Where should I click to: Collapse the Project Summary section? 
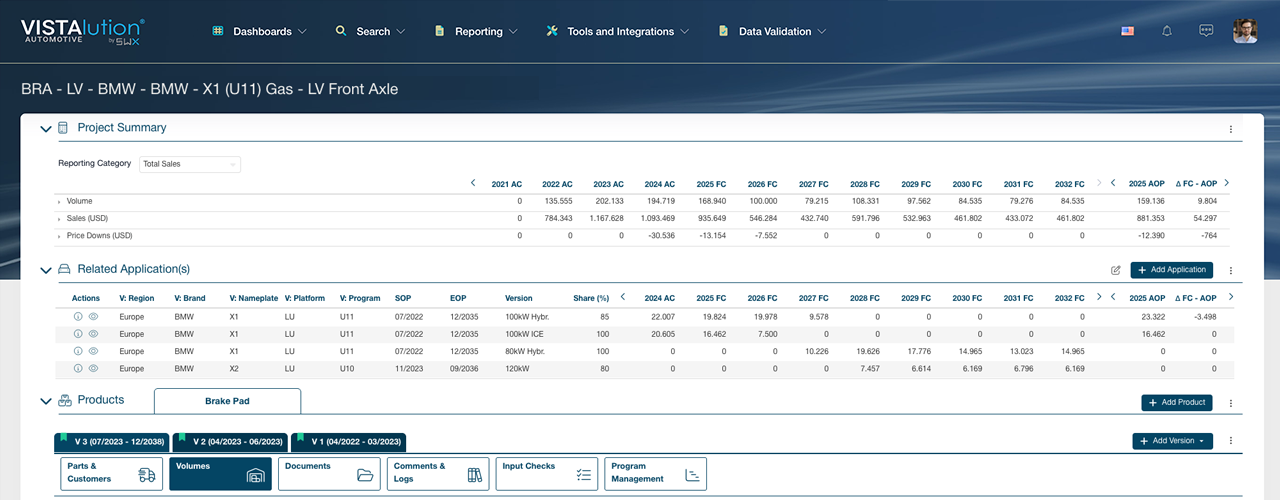coord(45,128)
